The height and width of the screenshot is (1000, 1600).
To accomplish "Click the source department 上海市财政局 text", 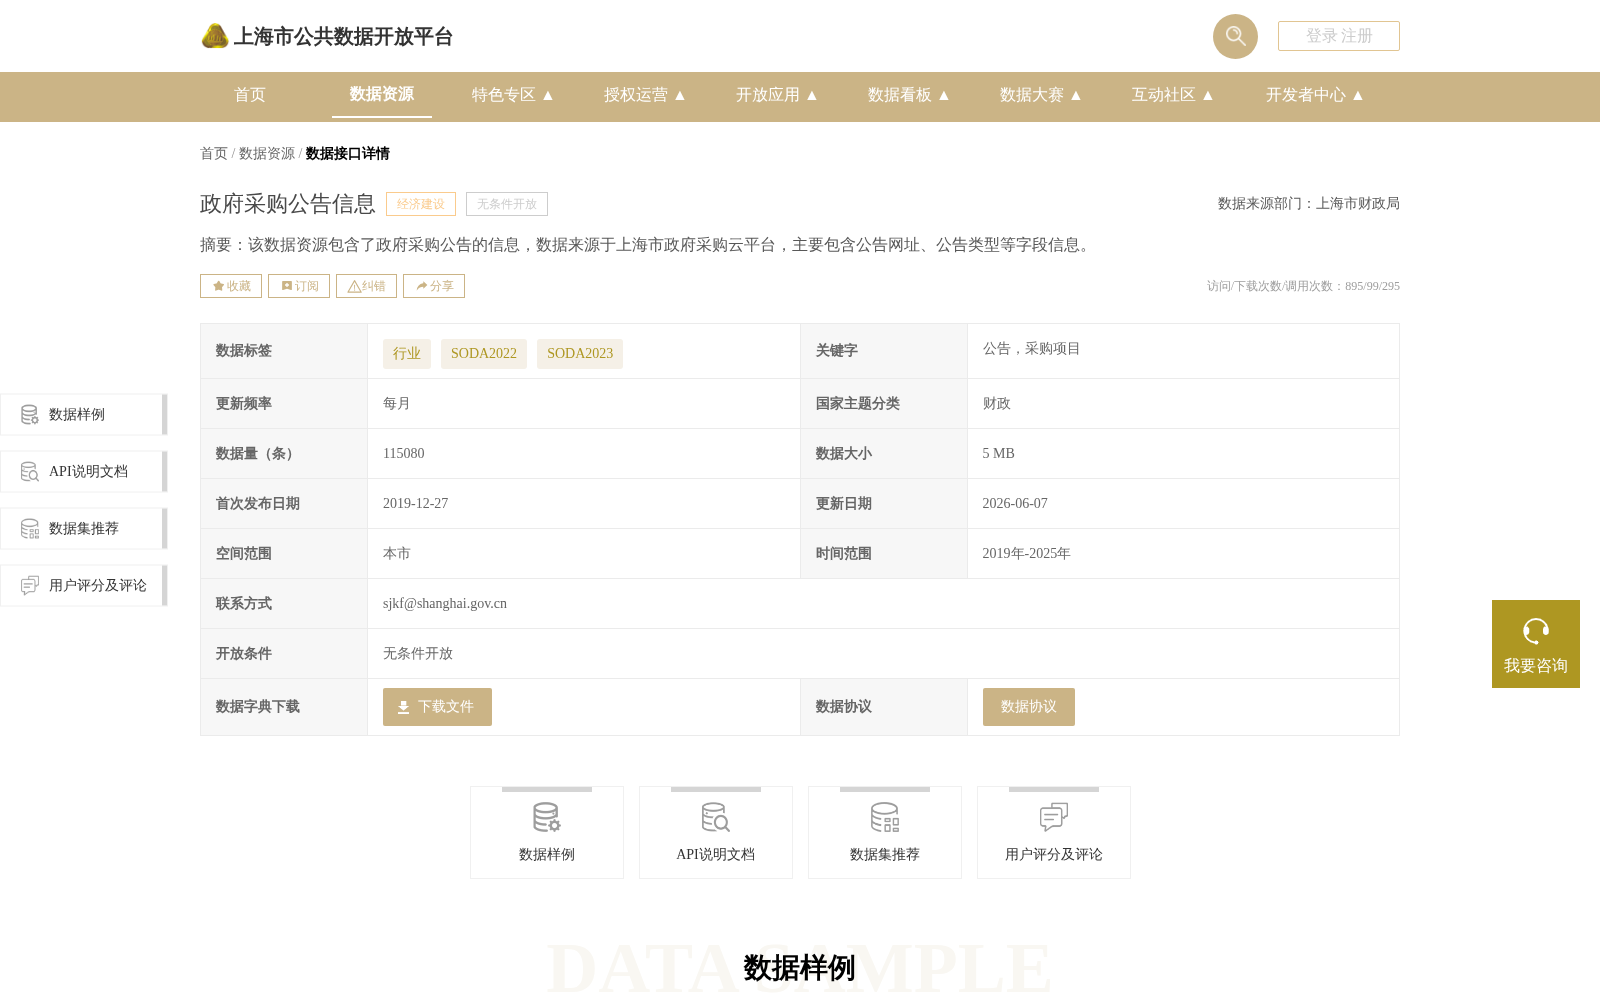I will click(x=1358, y=204).
